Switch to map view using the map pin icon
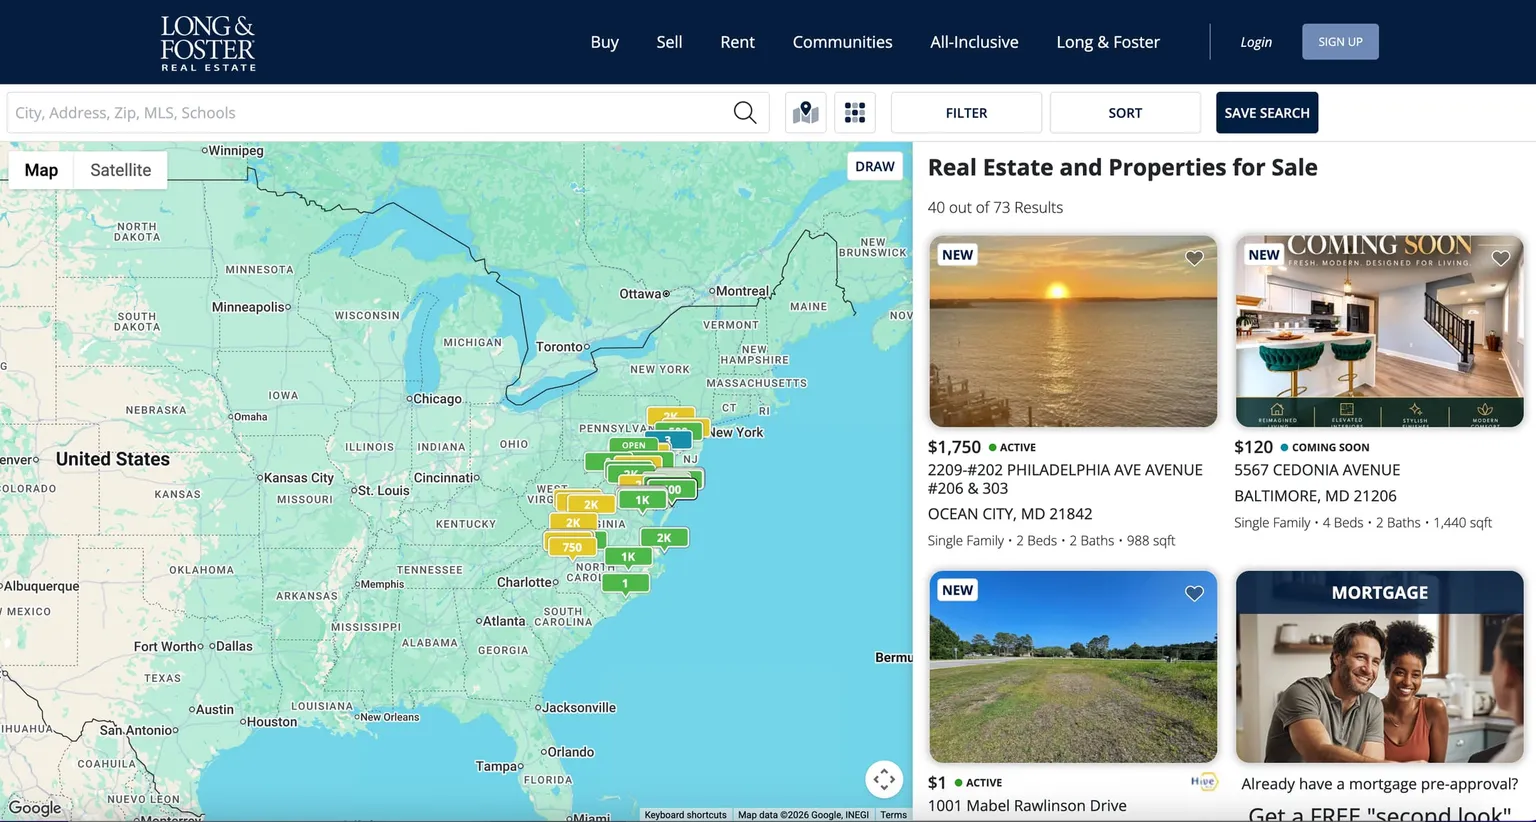The height and width of the screenshot is (822, 1536). pos(806,113)
